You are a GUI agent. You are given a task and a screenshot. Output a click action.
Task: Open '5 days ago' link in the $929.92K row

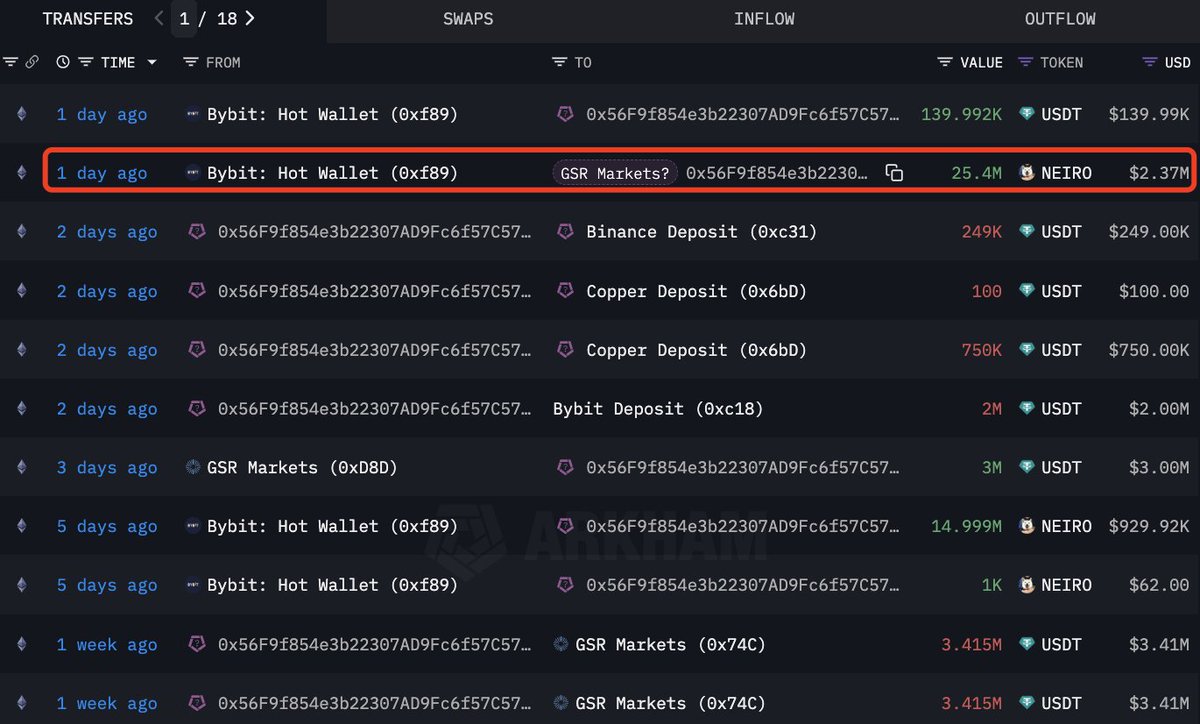tap(107, 526)
